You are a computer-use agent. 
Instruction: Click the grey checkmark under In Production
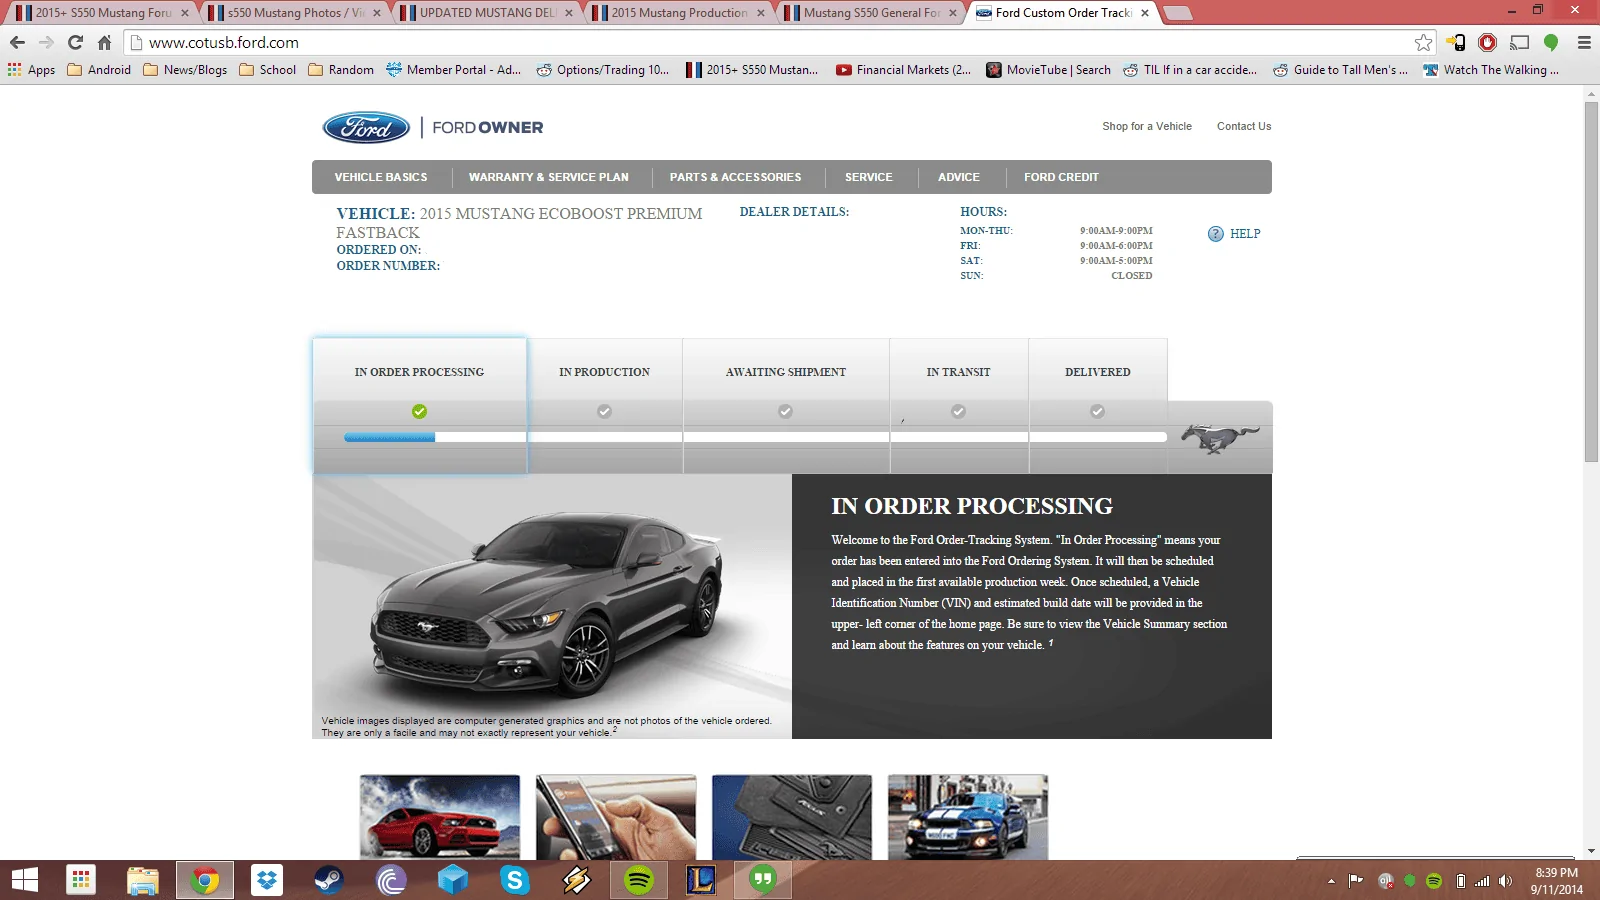pyautogui.click(x=604, y=411)
